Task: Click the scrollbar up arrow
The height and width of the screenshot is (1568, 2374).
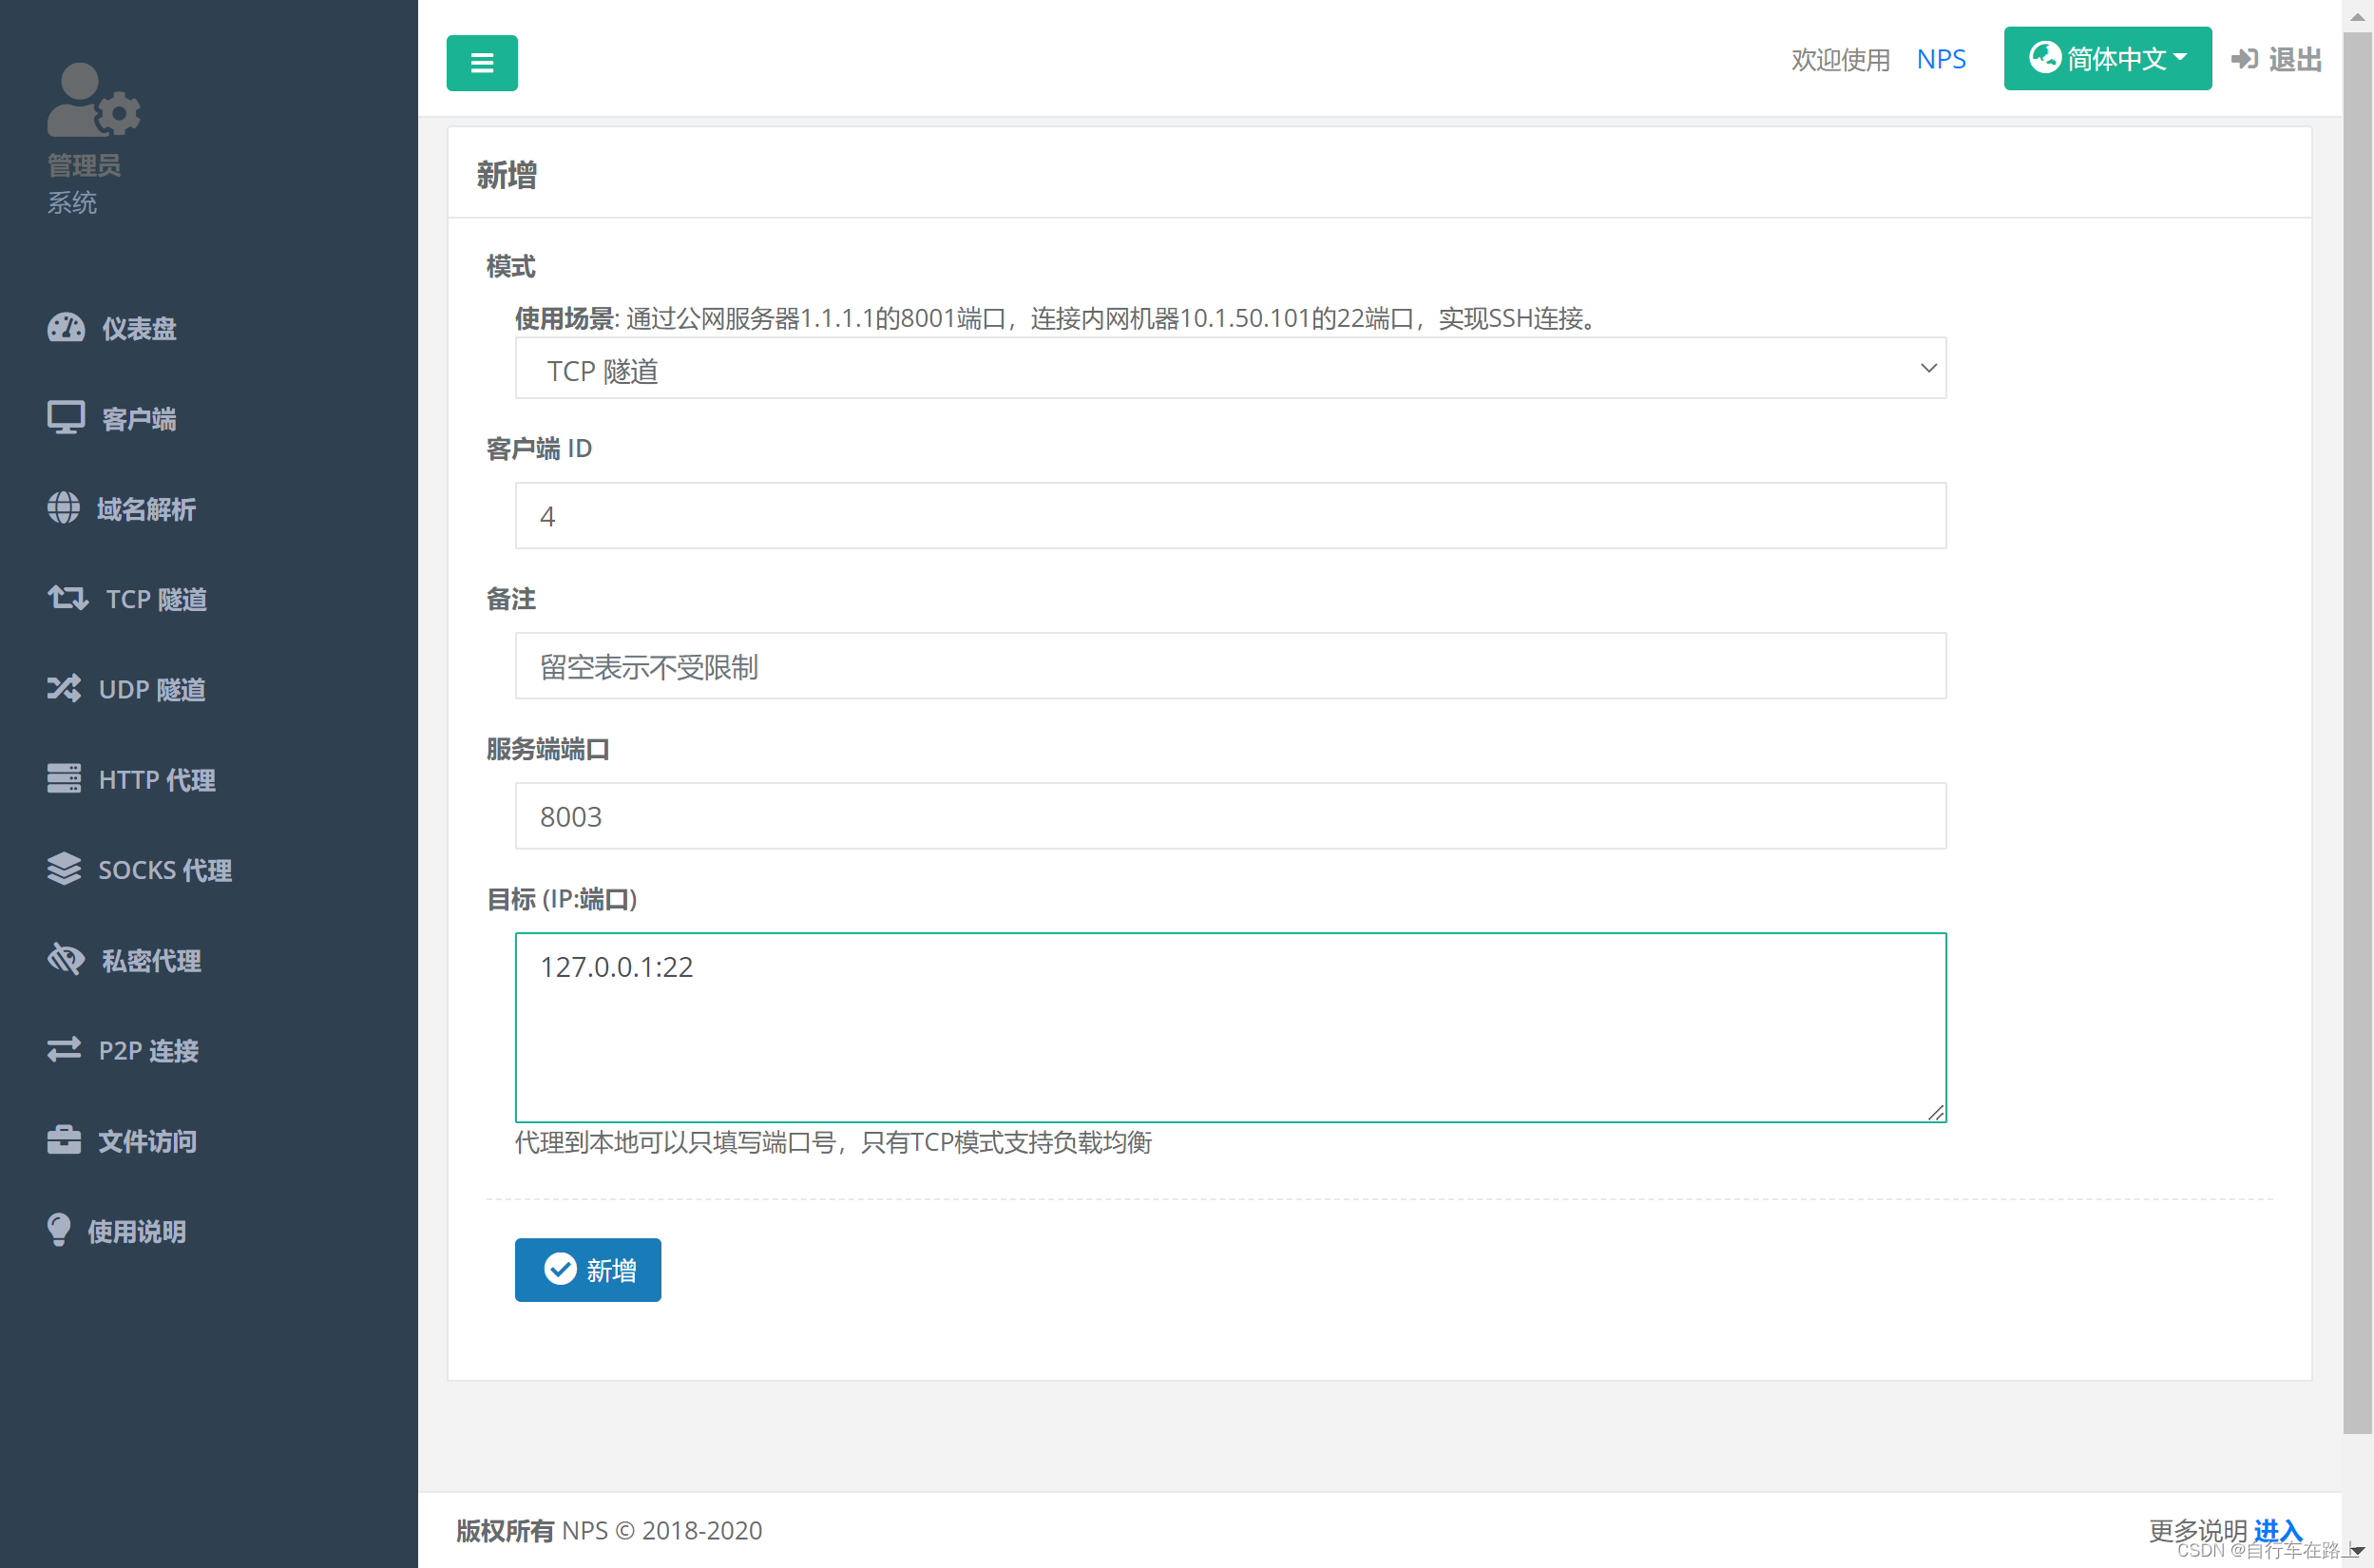Action: (x=2357, y=15)
